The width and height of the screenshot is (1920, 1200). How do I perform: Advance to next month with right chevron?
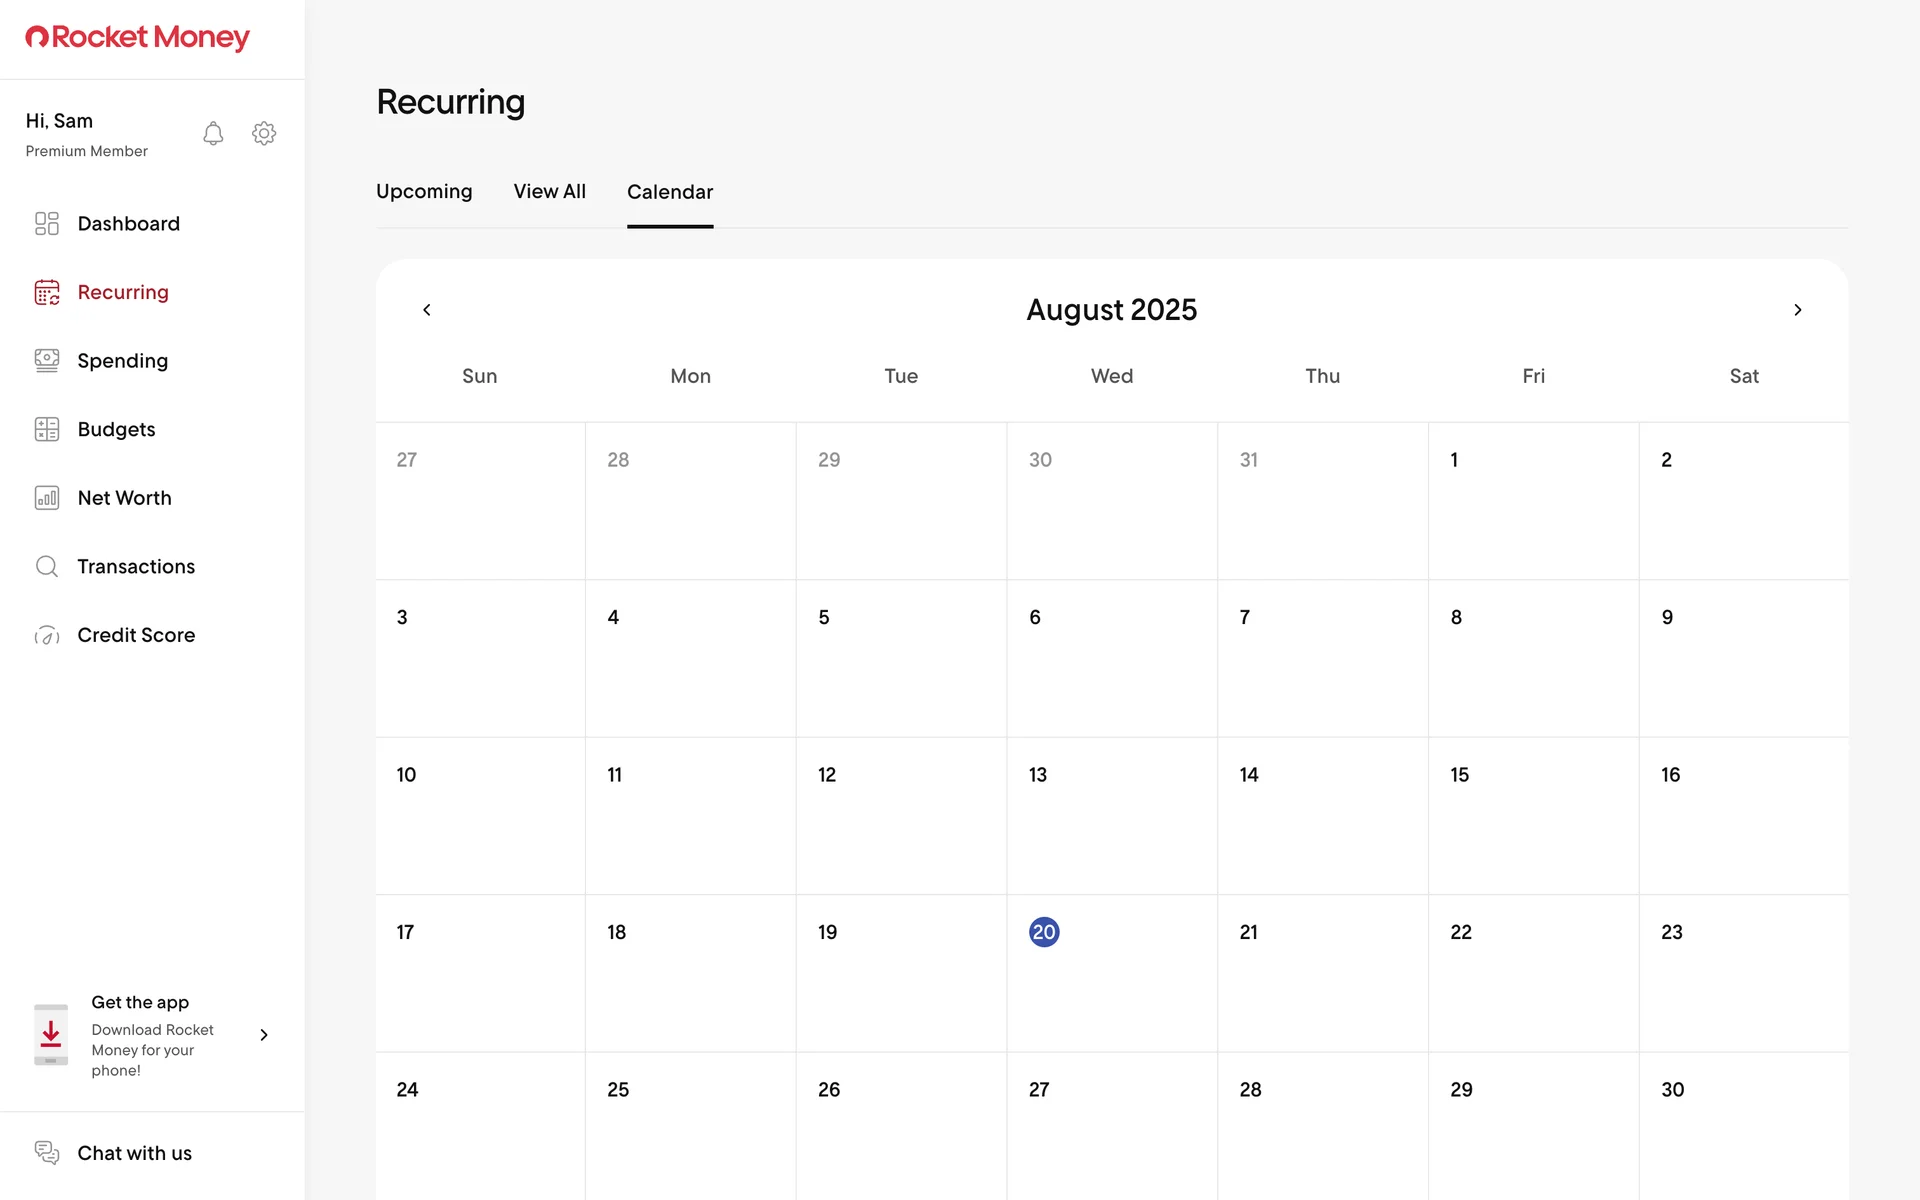1797,310
